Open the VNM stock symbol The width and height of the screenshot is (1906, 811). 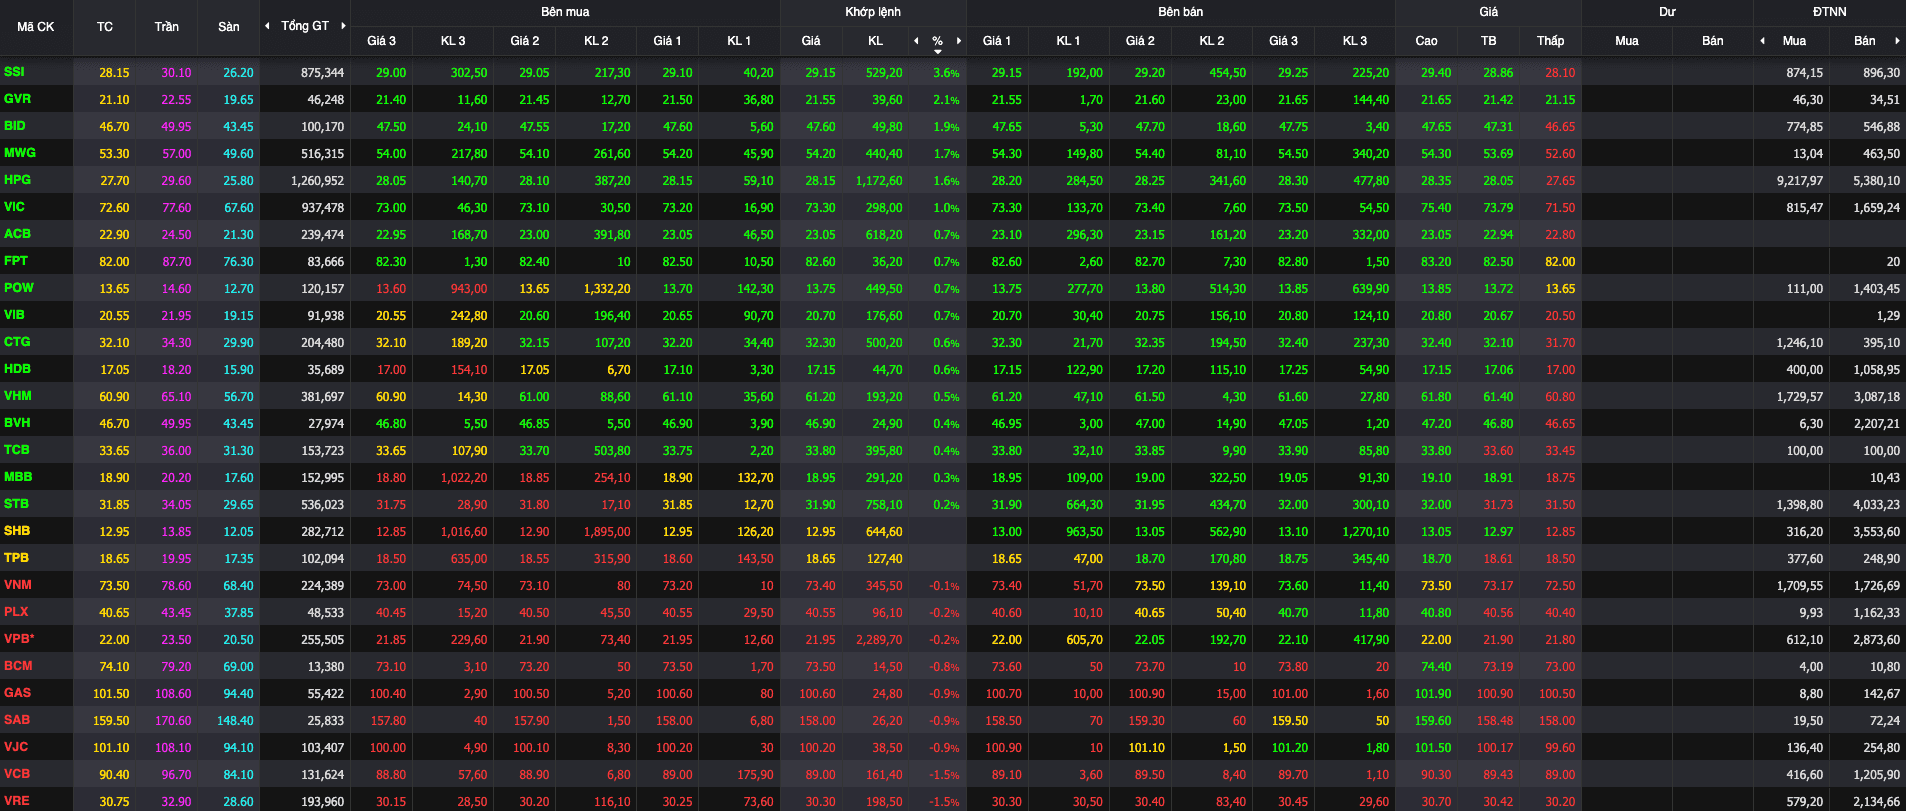click(x=18, y=585)
